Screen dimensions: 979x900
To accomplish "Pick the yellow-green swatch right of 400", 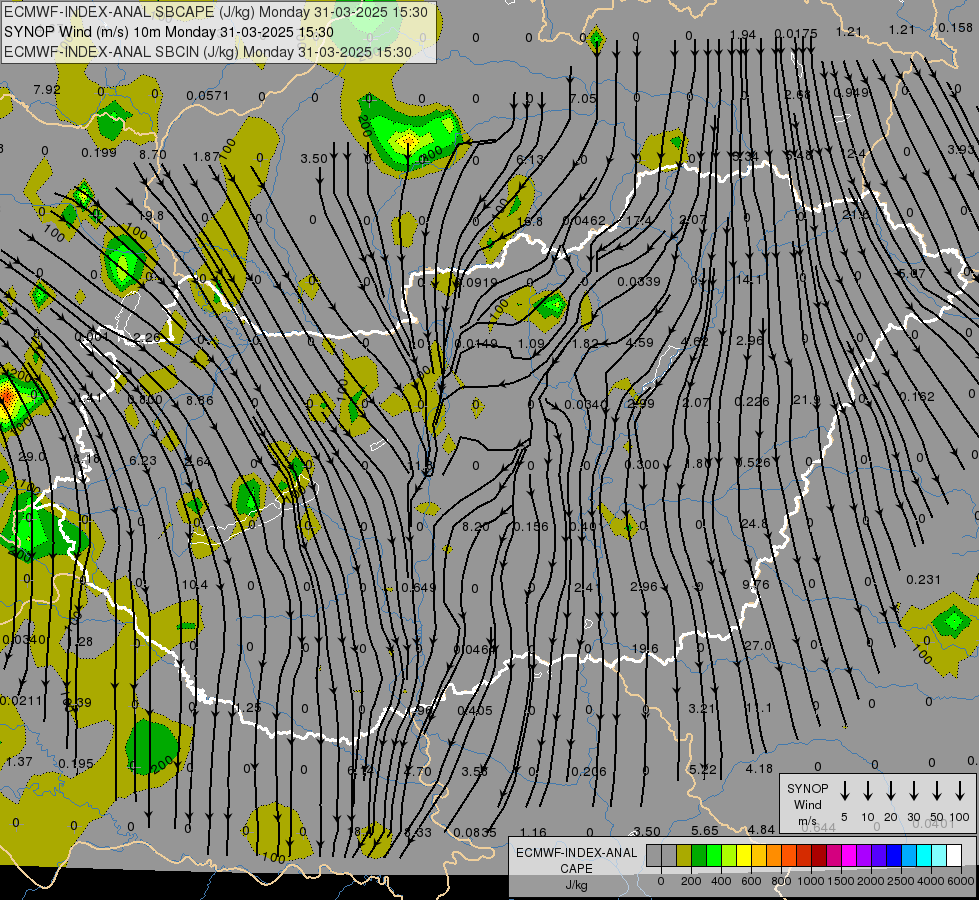I will pos(729,855).
